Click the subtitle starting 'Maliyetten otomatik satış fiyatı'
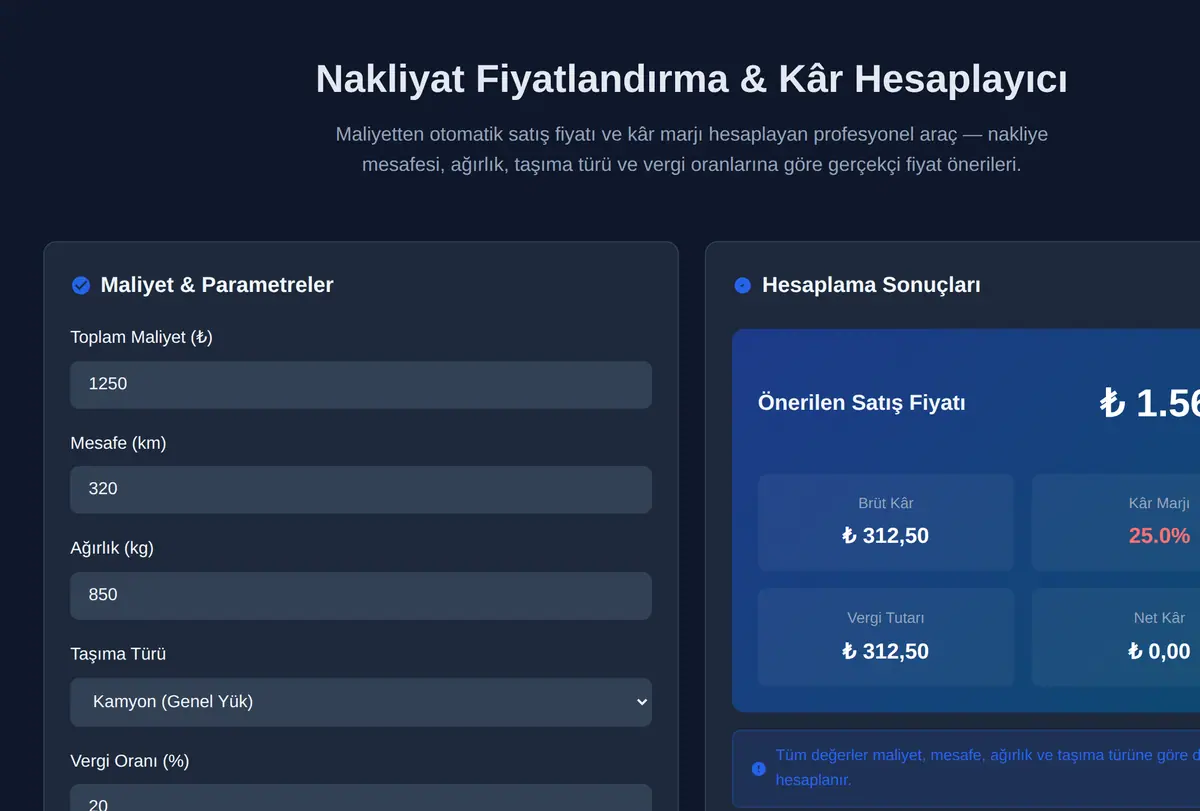 [x=691, y=149]
